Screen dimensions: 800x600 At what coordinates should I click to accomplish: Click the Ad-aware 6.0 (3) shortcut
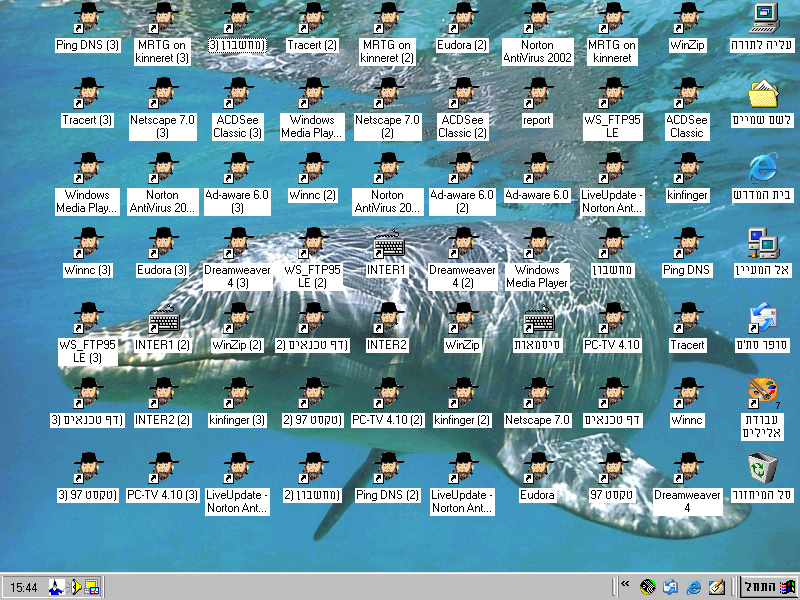pos(238,184)
